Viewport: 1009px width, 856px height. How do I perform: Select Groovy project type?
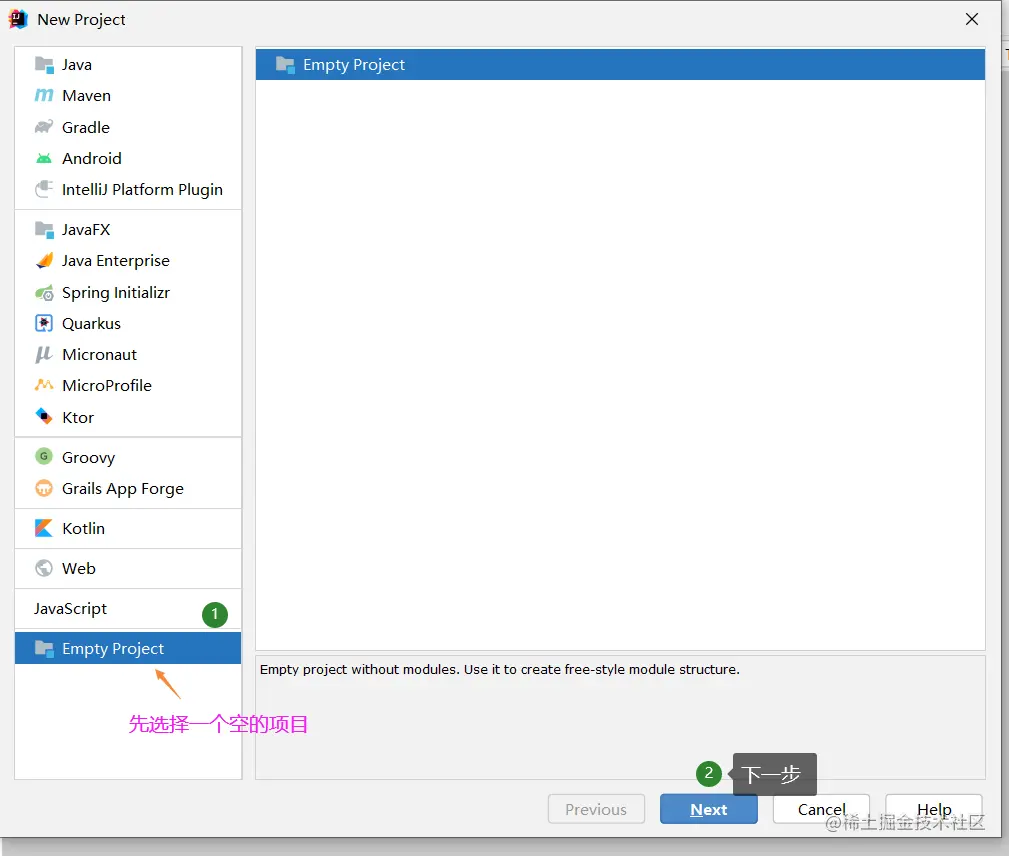128,457
